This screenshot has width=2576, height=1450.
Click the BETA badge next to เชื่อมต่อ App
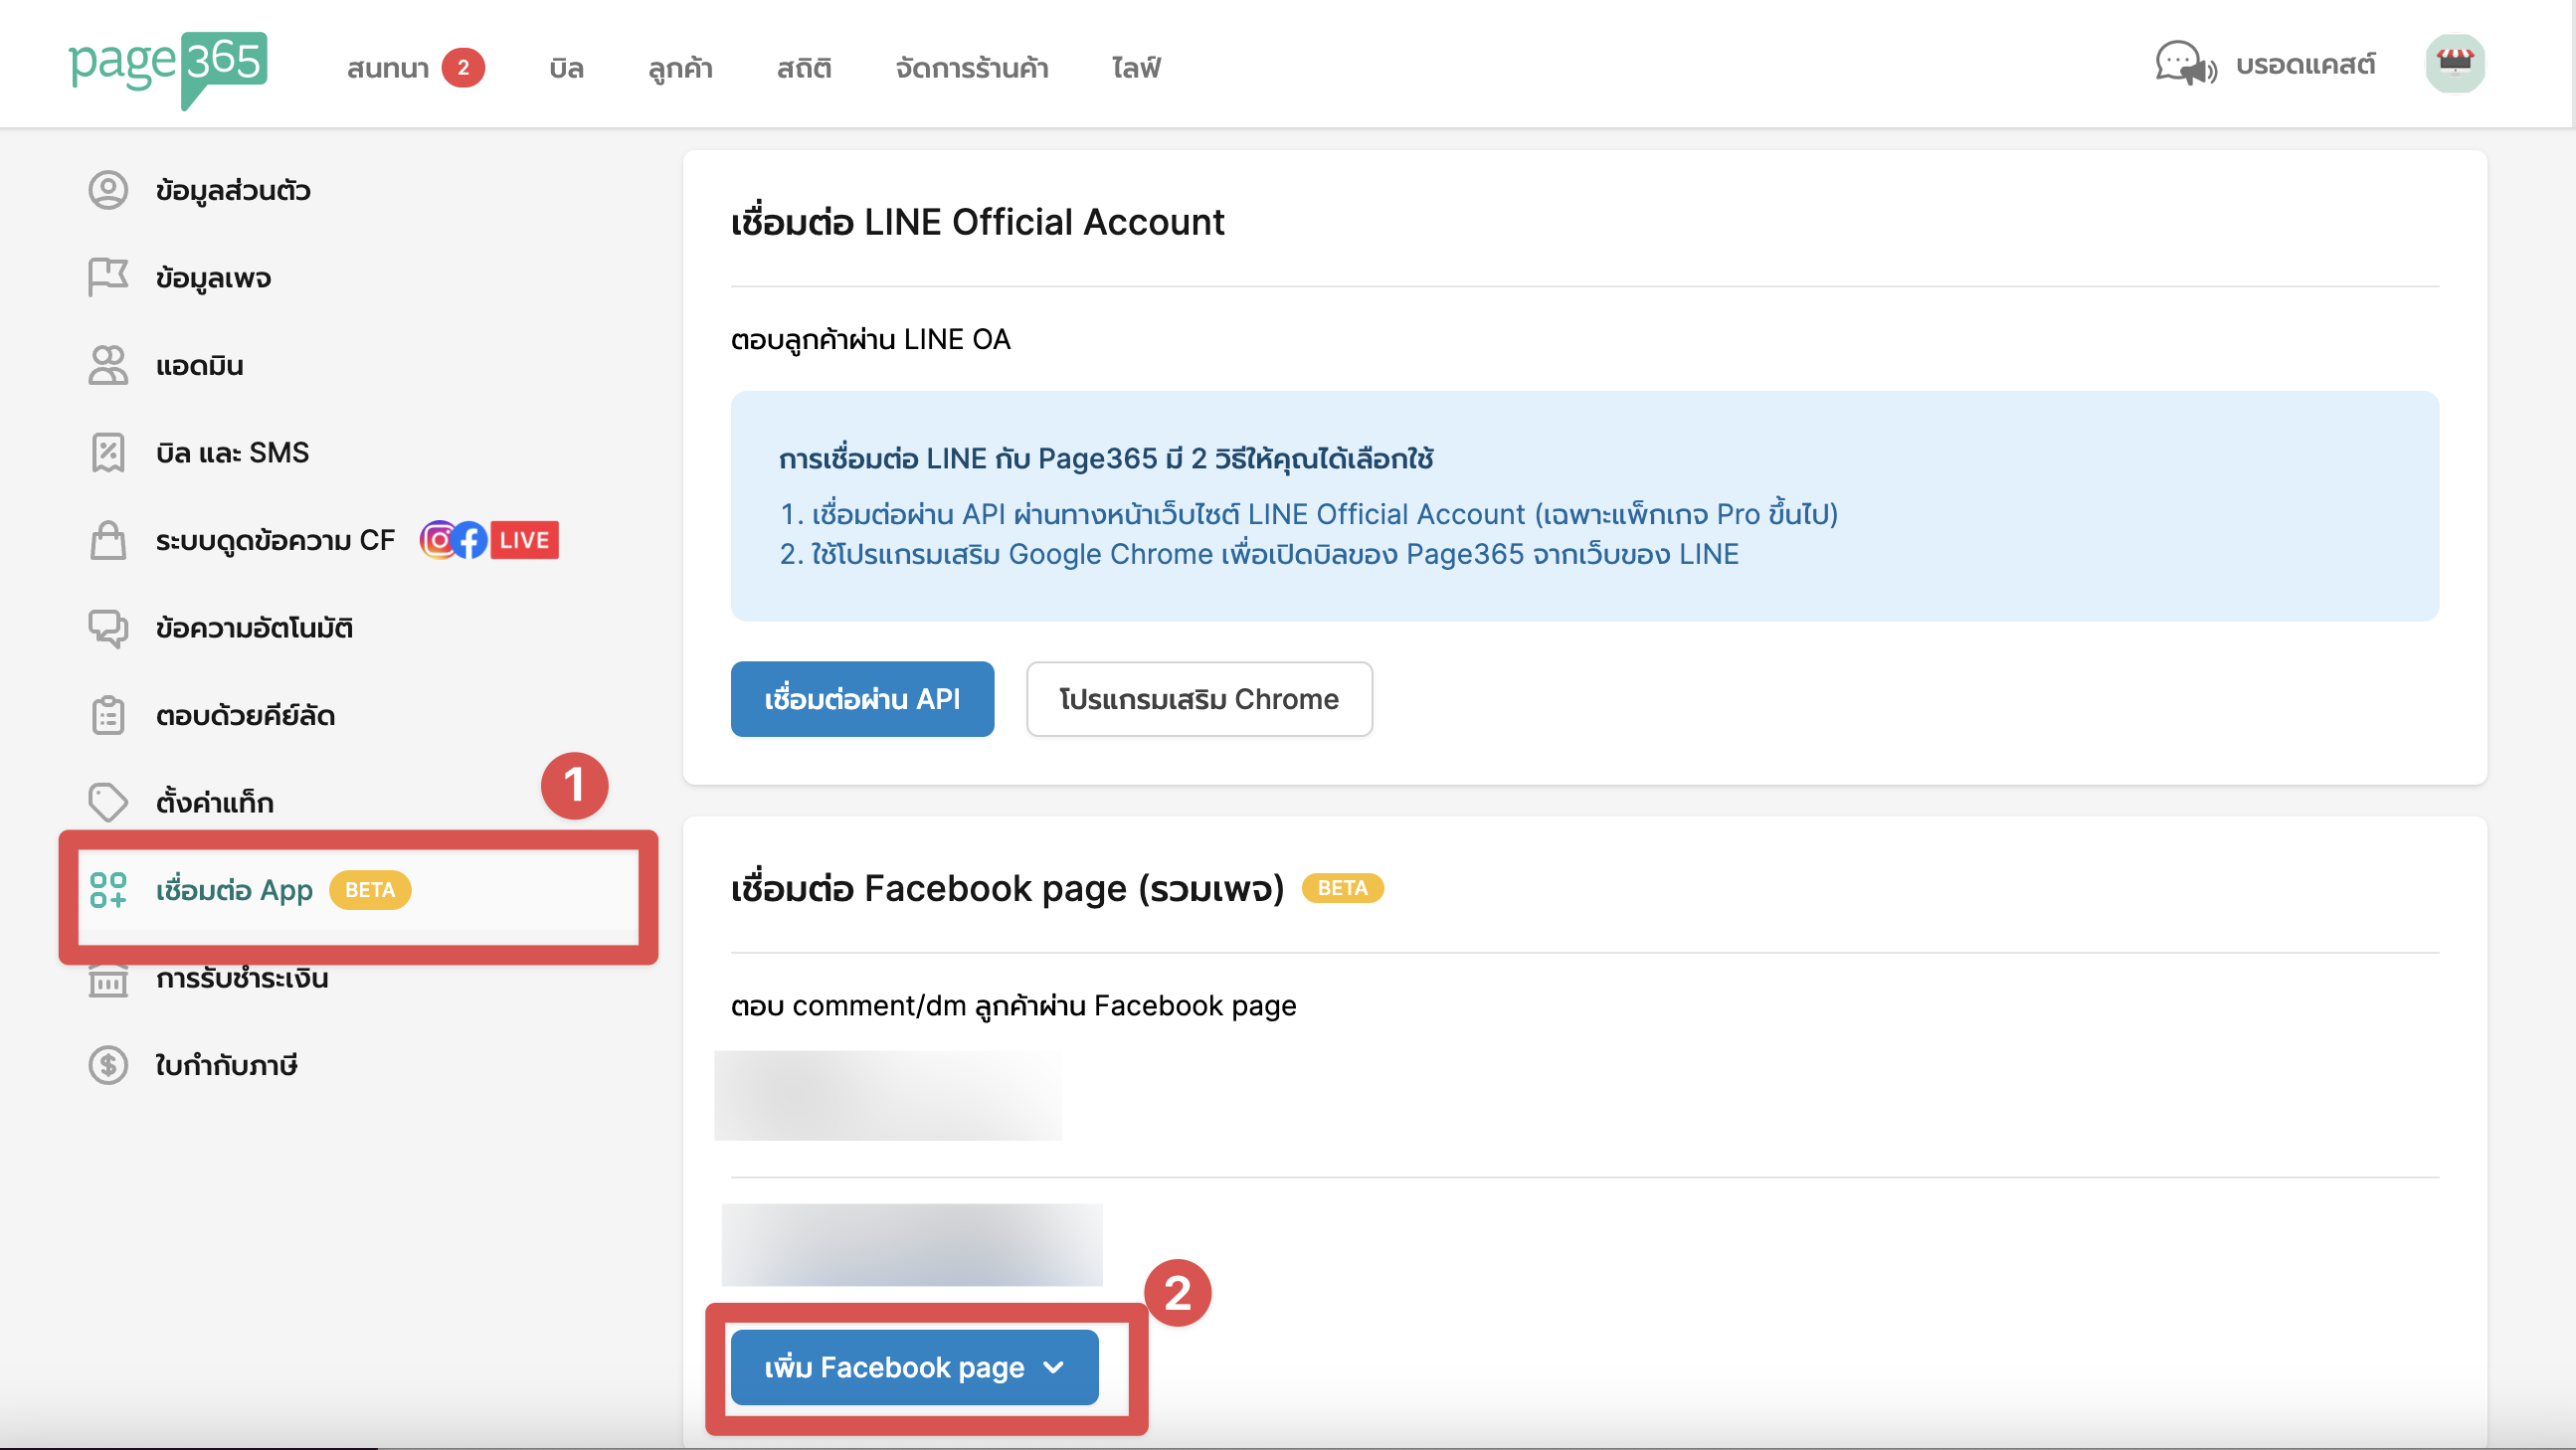(x=370, y=890)
